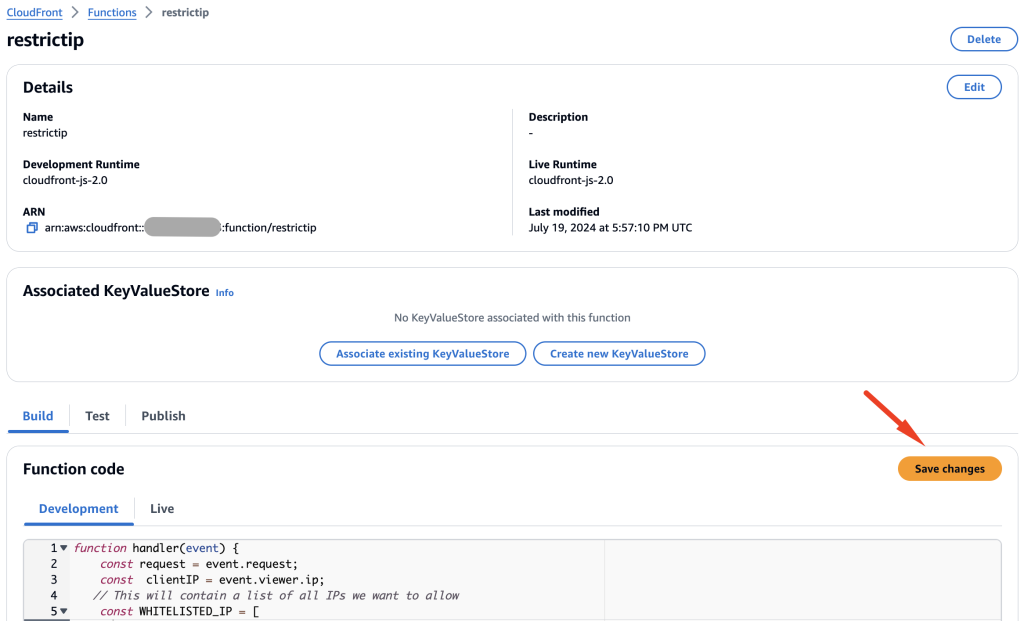Click Associate existing KeyValueStore button
The height and width of the screenshot is (621, 1024).
coord(423,353)
